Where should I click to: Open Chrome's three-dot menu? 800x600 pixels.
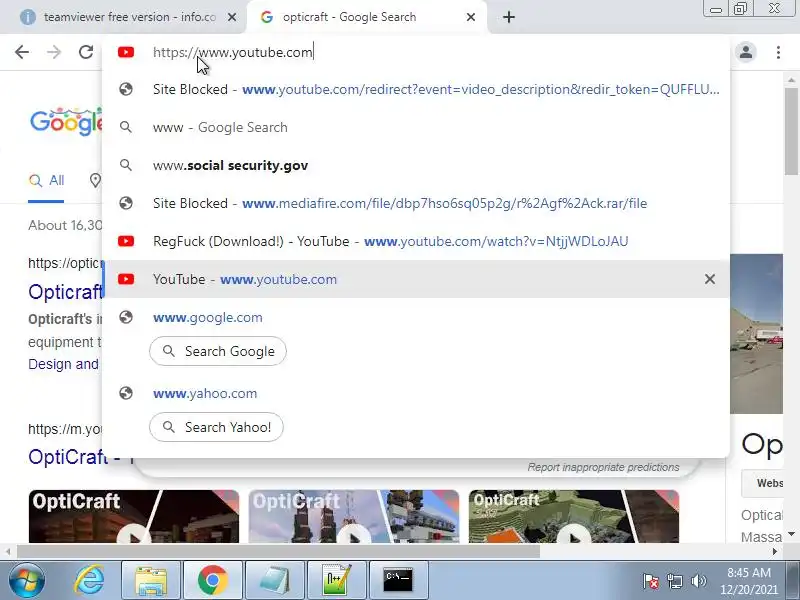tap(778, 52)
